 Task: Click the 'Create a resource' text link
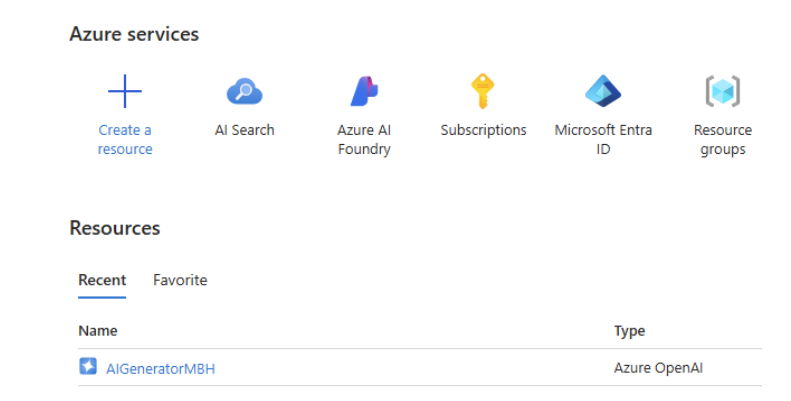[125, 140]
